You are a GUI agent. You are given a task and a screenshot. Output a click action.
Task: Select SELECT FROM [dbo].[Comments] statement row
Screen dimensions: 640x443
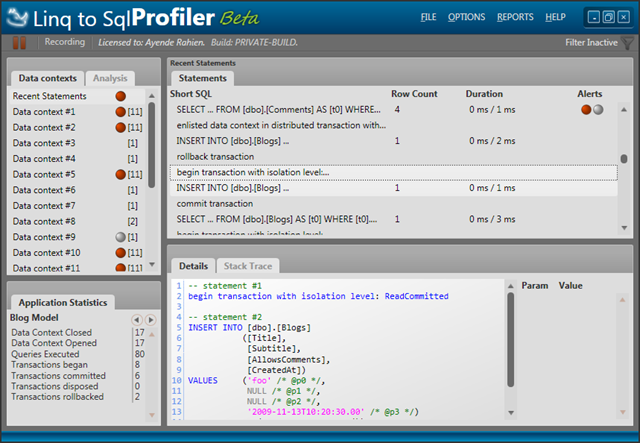click(393, 109)
